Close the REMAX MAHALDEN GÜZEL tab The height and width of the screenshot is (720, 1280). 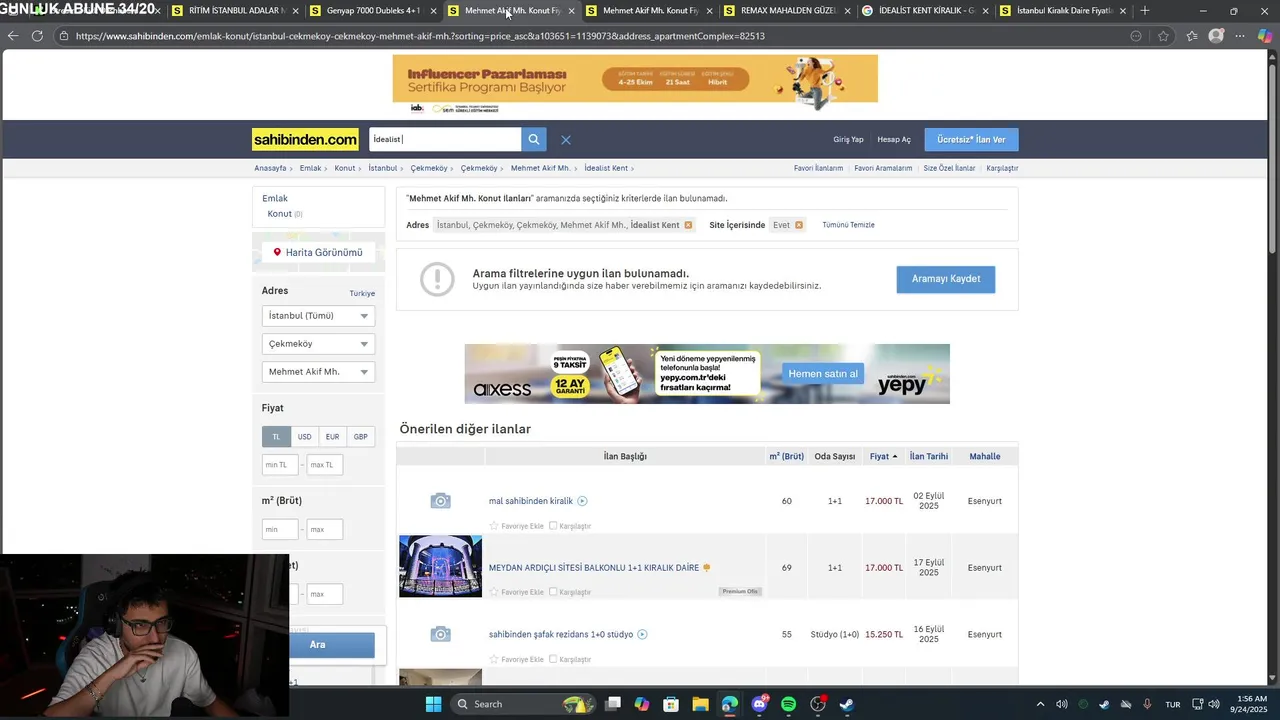click(x=848, y=11)
